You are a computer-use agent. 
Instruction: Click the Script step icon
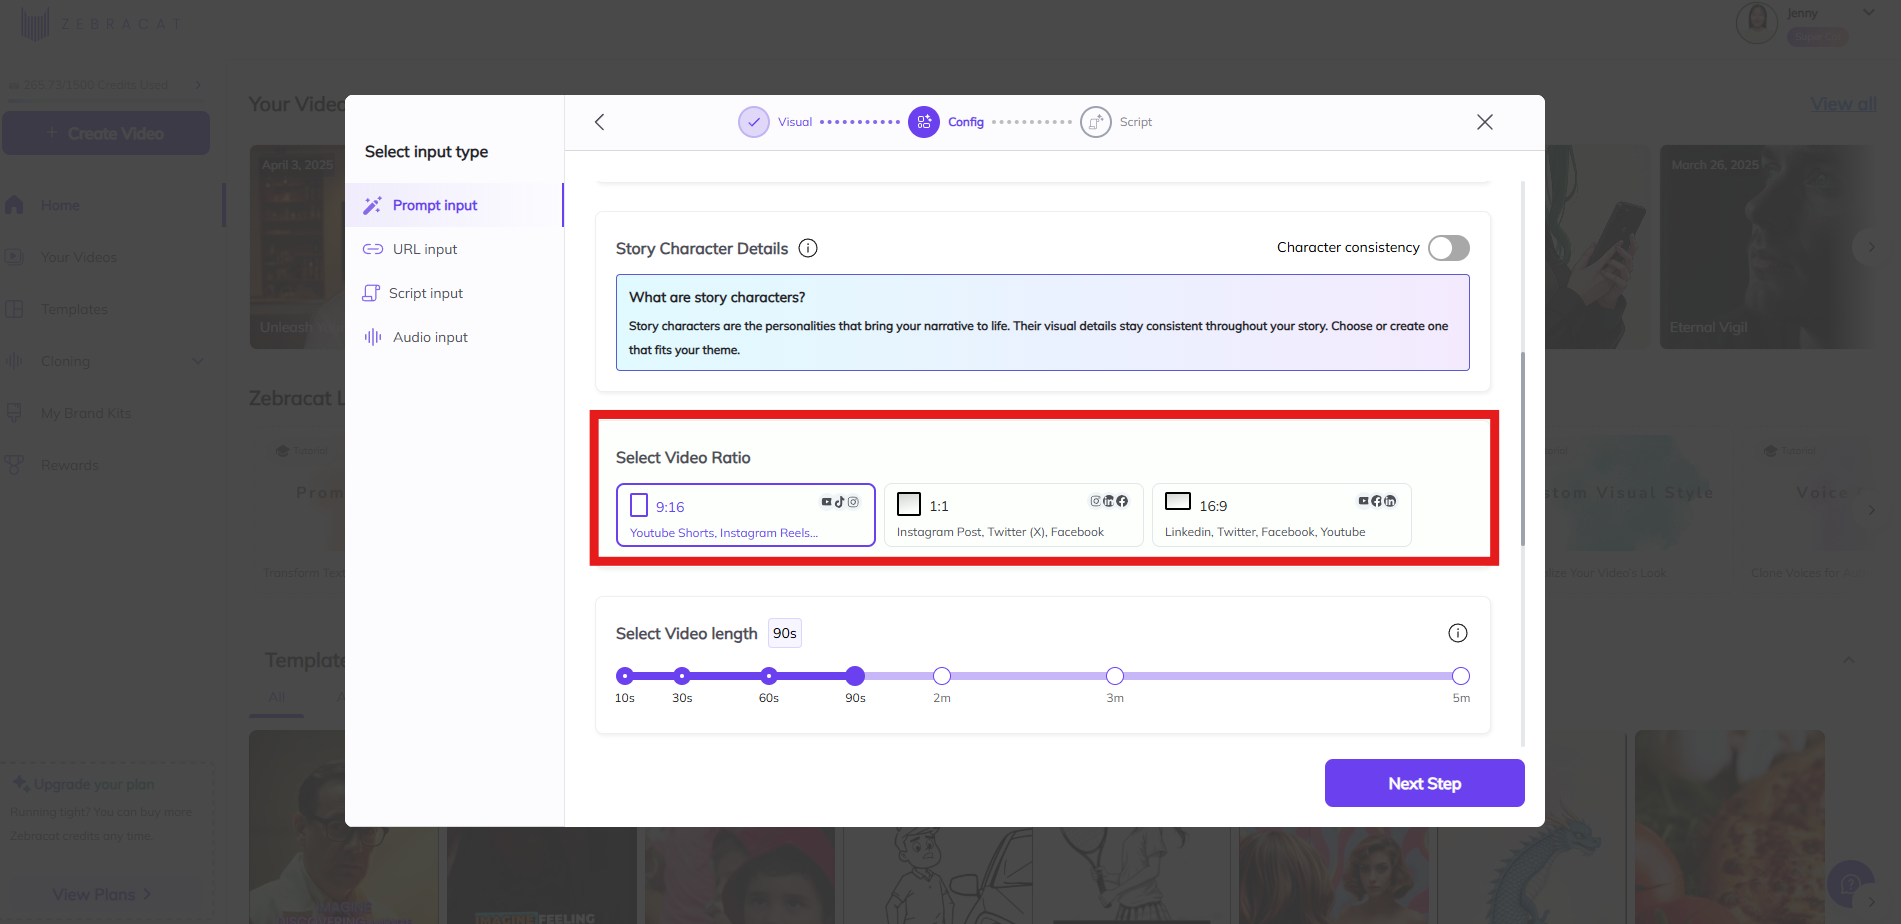[1096, 122]
